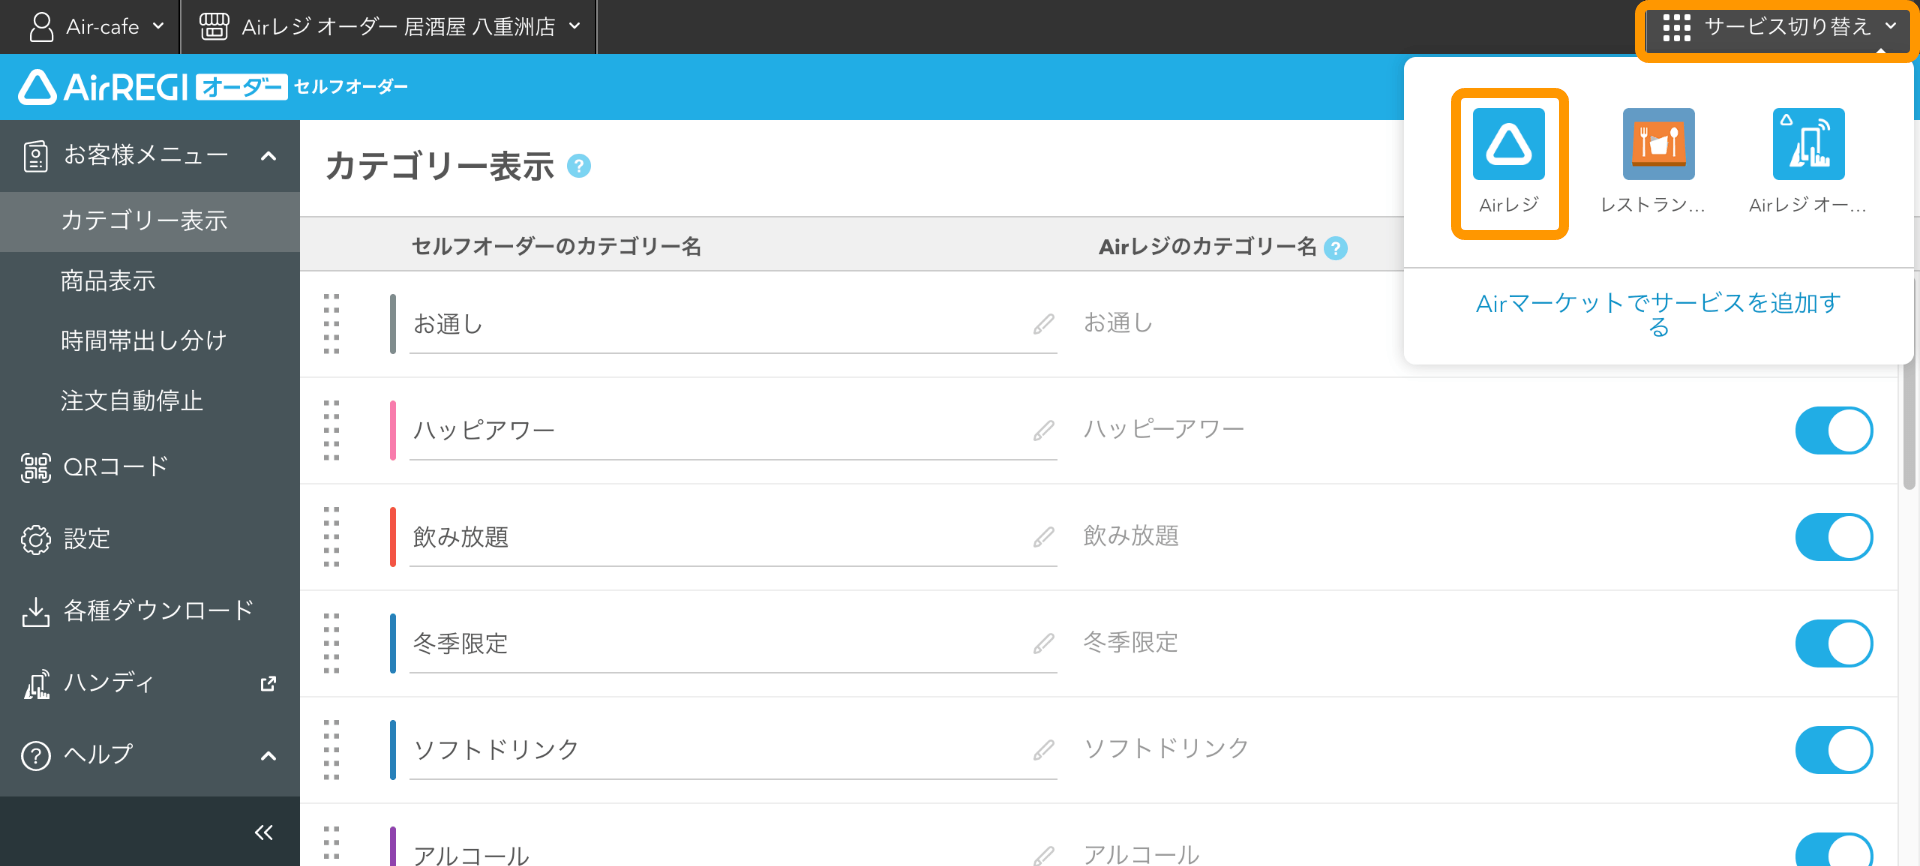Click the store icon beside the store name

(214, 27)
